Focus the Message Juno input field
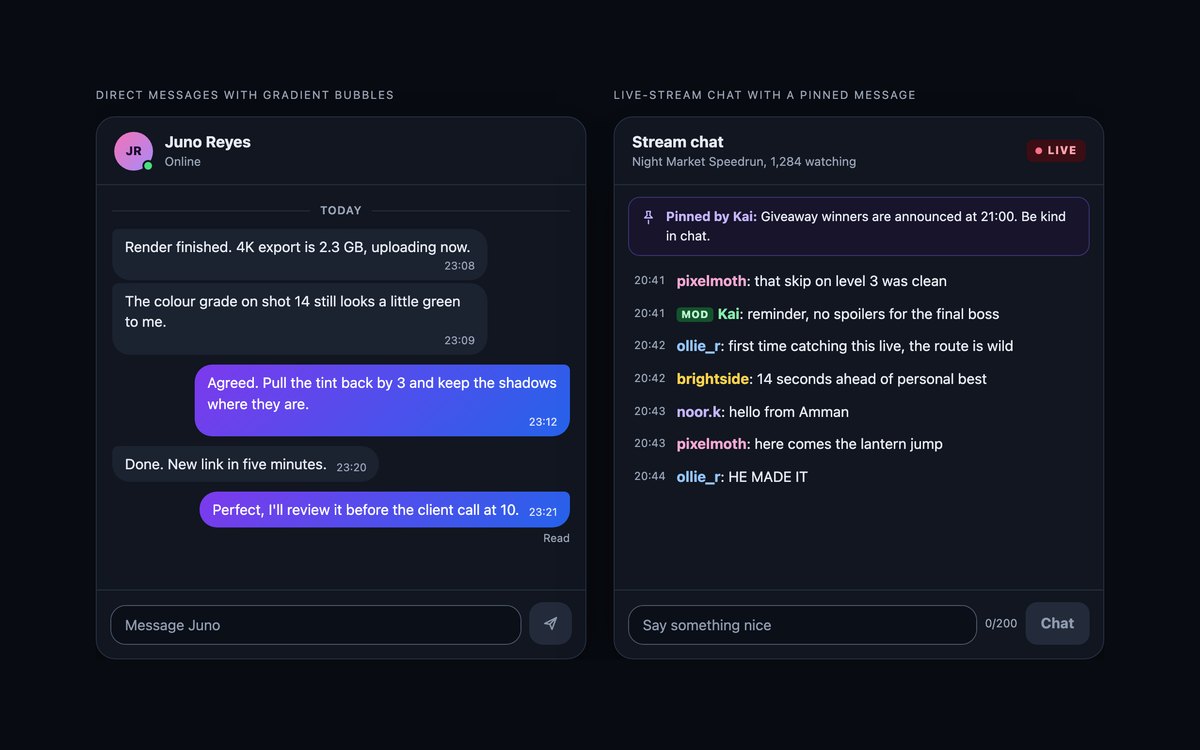The width and height of the screenshot is (1200, 750). (316, 625)
